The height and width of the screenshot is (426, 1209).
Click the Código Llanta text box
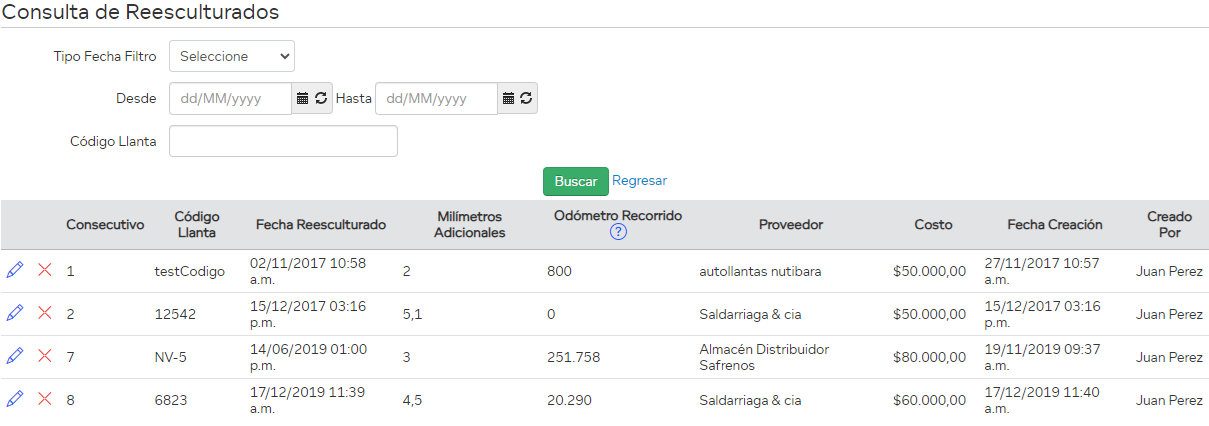click(x=283, y=141)
